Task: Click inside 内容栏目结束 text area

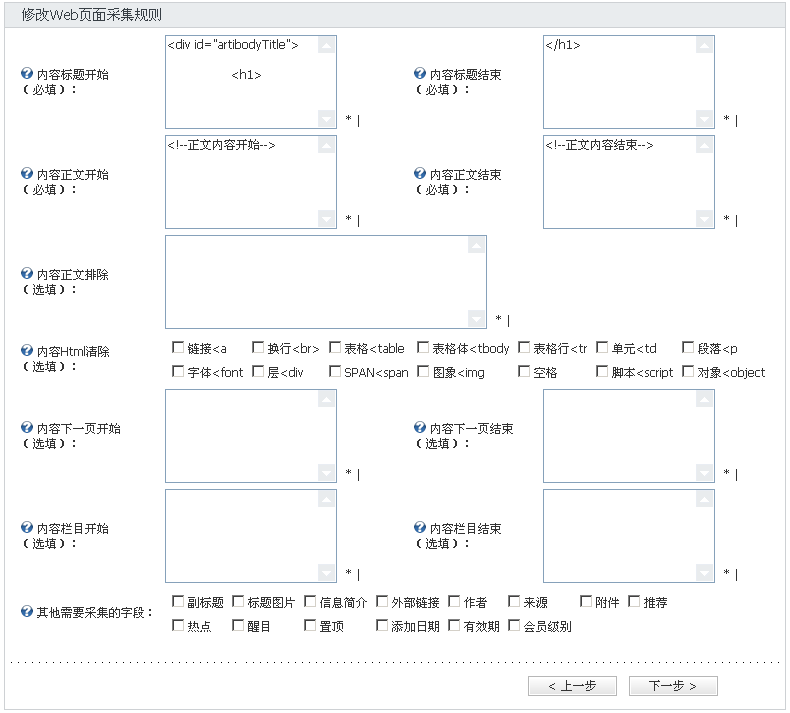Action: pos(621,536)
